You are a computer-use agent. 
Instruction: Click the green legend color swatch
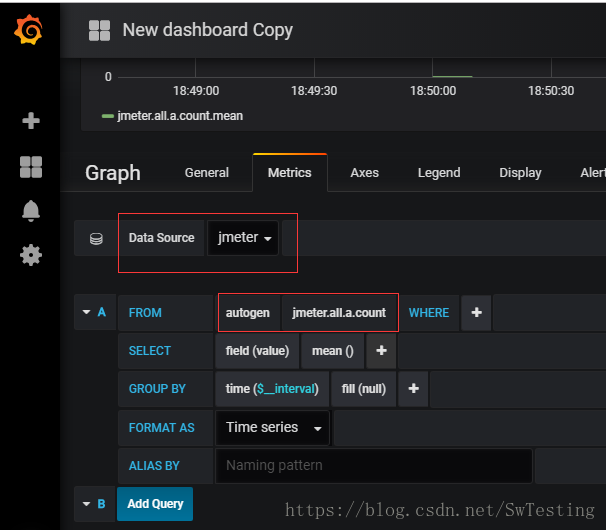click(x=107, y=116)
